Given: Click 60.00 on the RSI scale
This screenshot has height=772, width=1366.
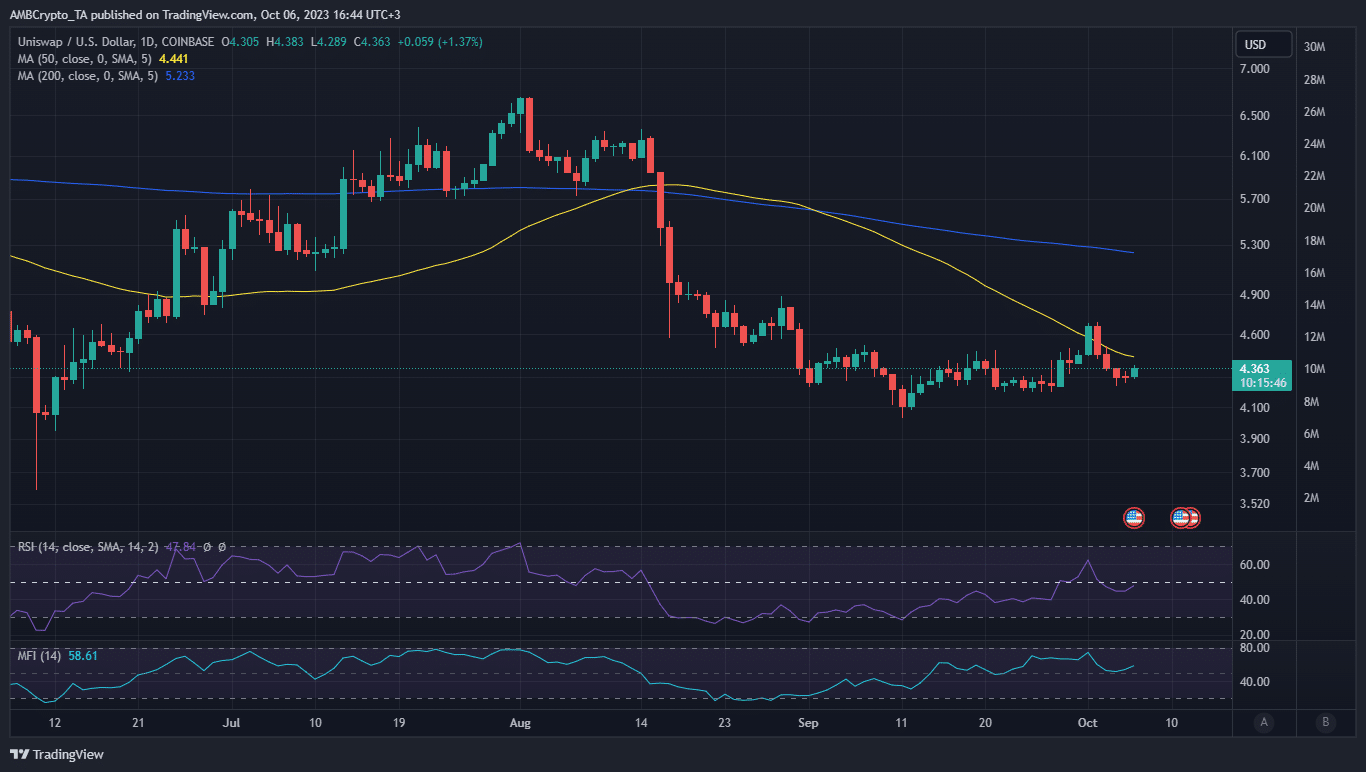Looking at the screenshot, I should 1255,565.
